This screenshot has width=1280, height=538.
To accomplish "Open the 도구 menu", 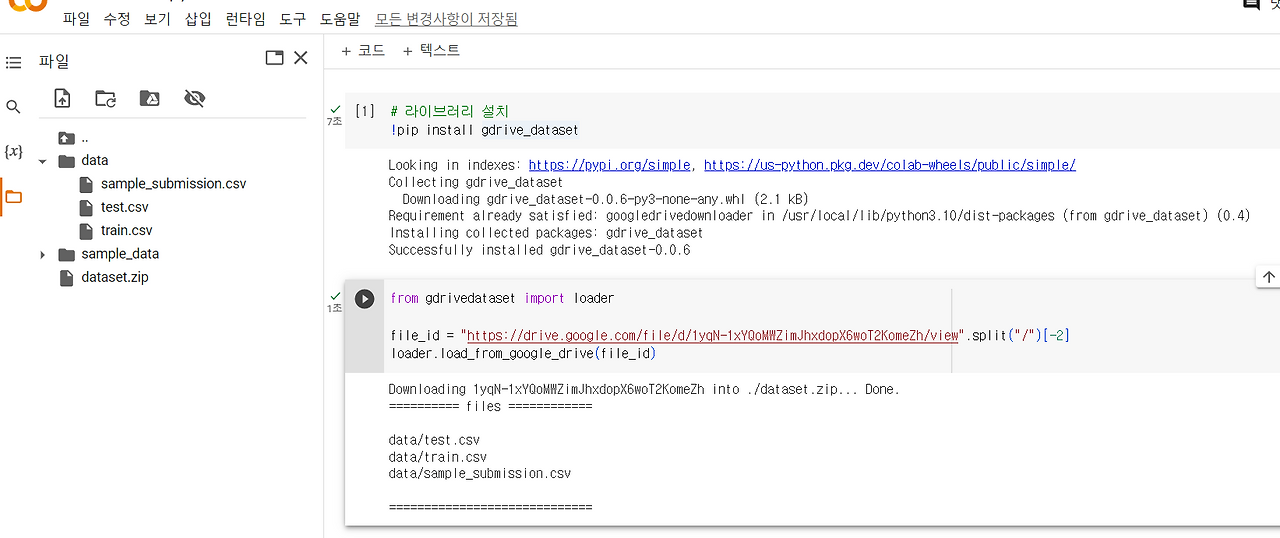I will point(293,19).
